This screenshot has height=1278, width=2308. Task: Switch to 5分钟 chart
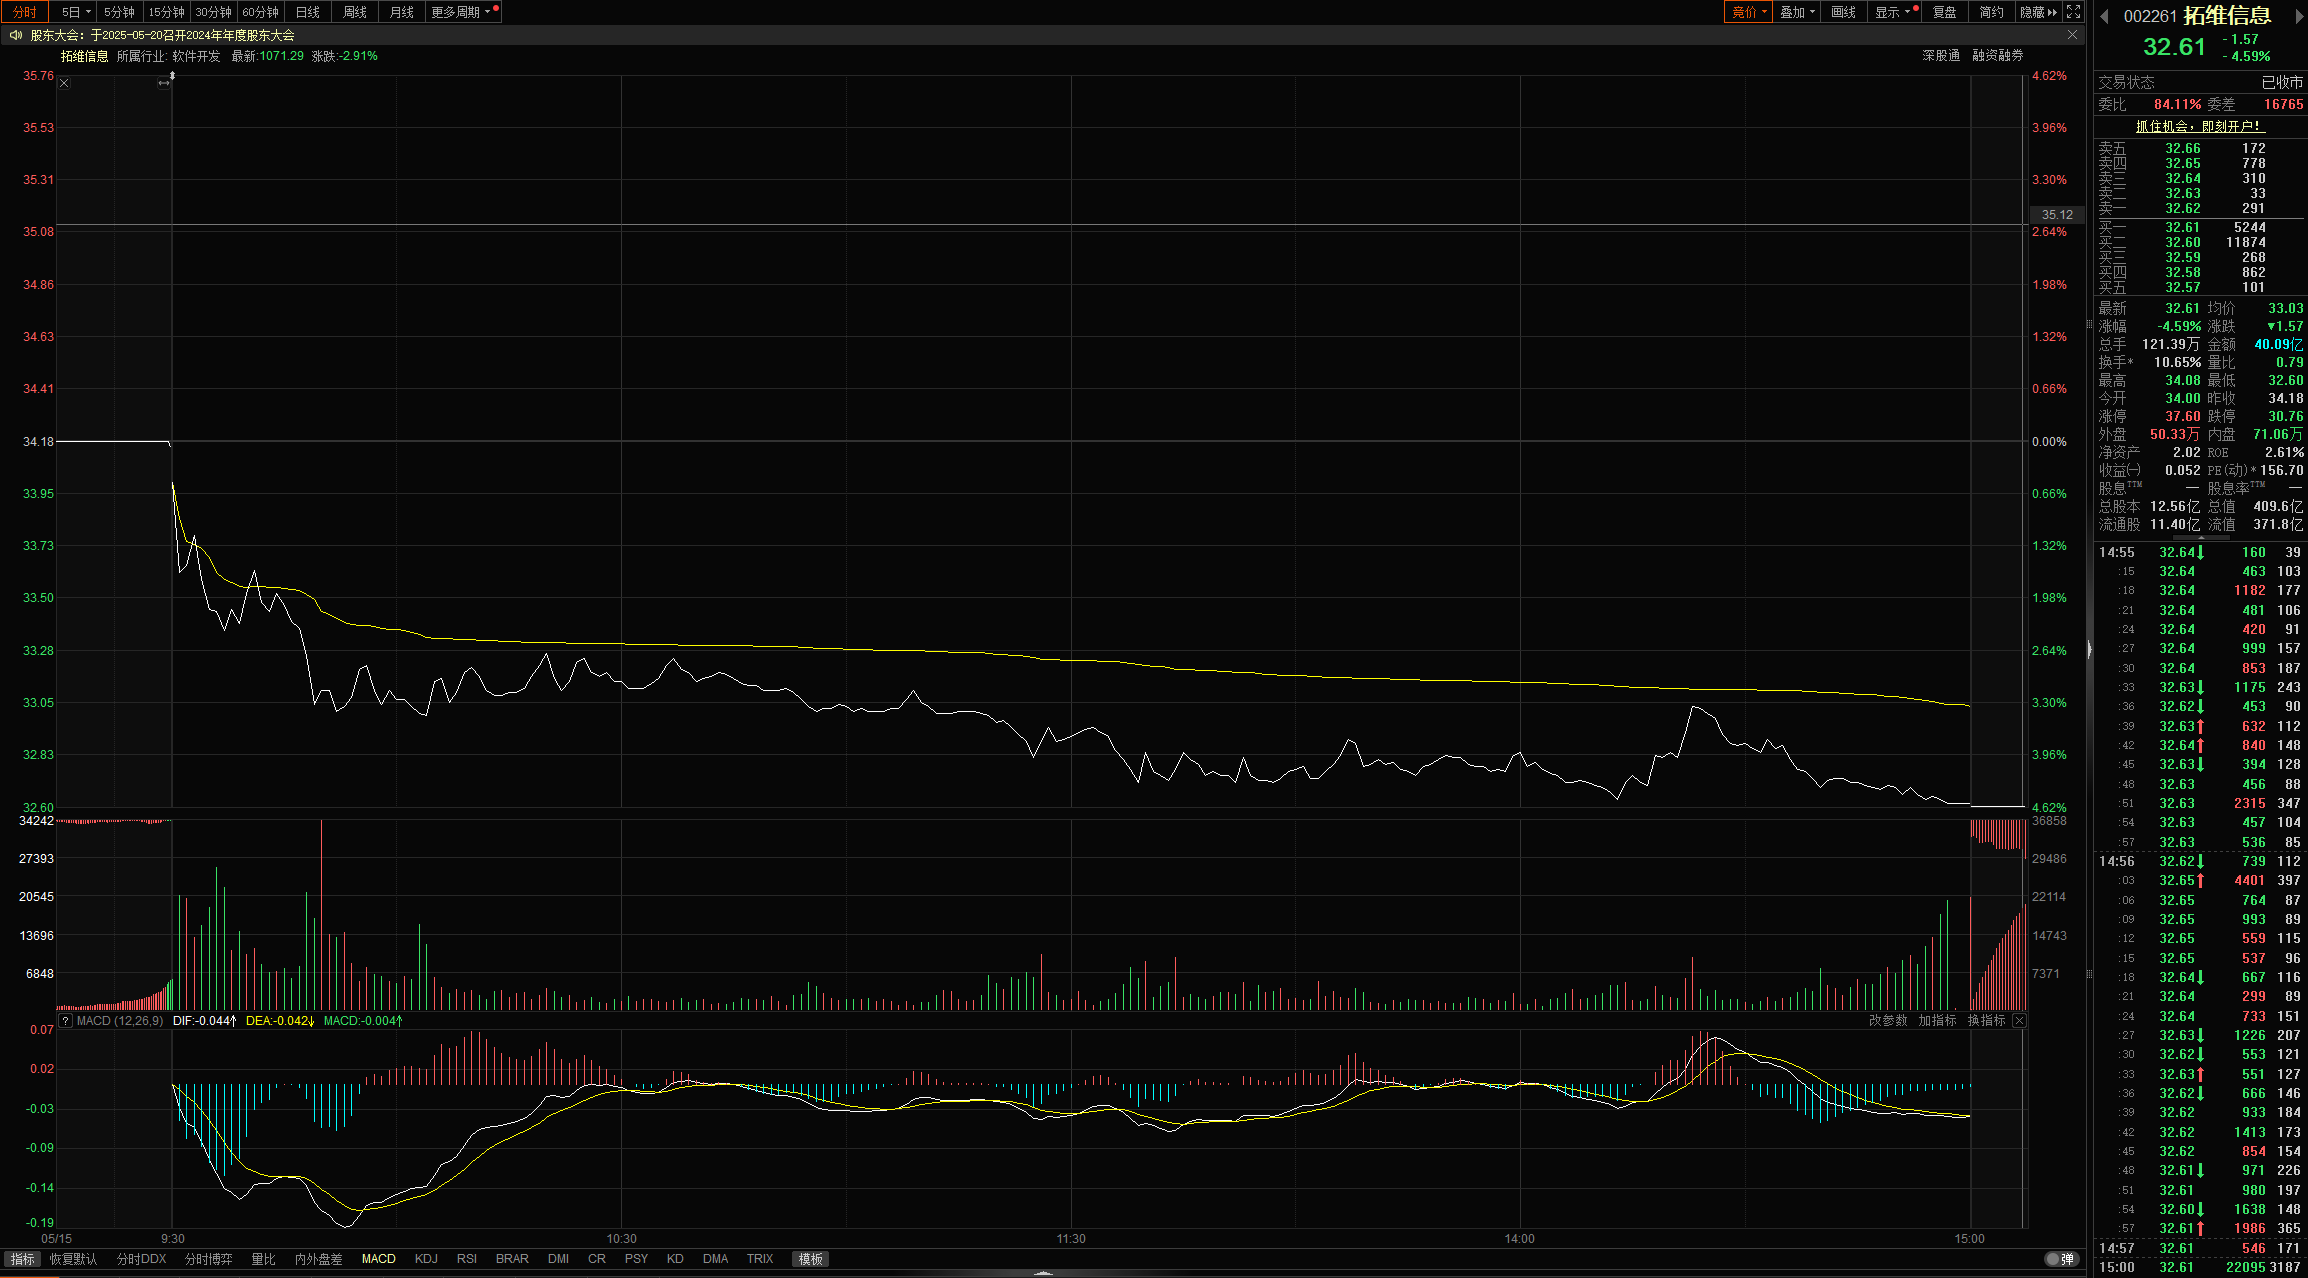(119, 12)
